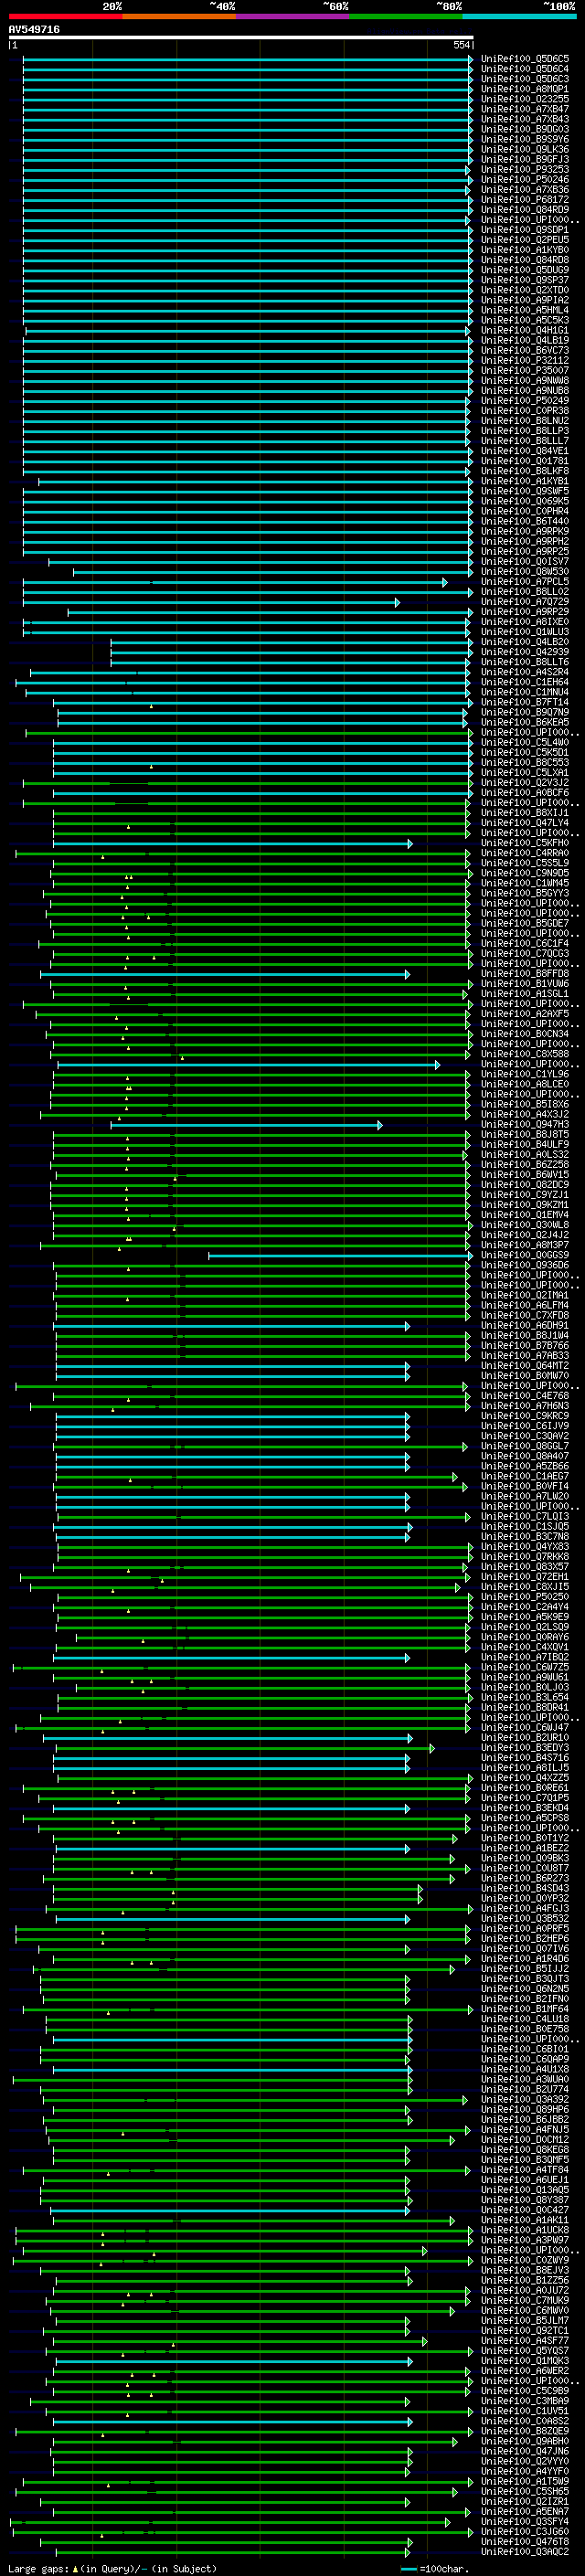Select hit label UniRef100_B5GYY3
585x2576 pixels.
pos(525,894)
